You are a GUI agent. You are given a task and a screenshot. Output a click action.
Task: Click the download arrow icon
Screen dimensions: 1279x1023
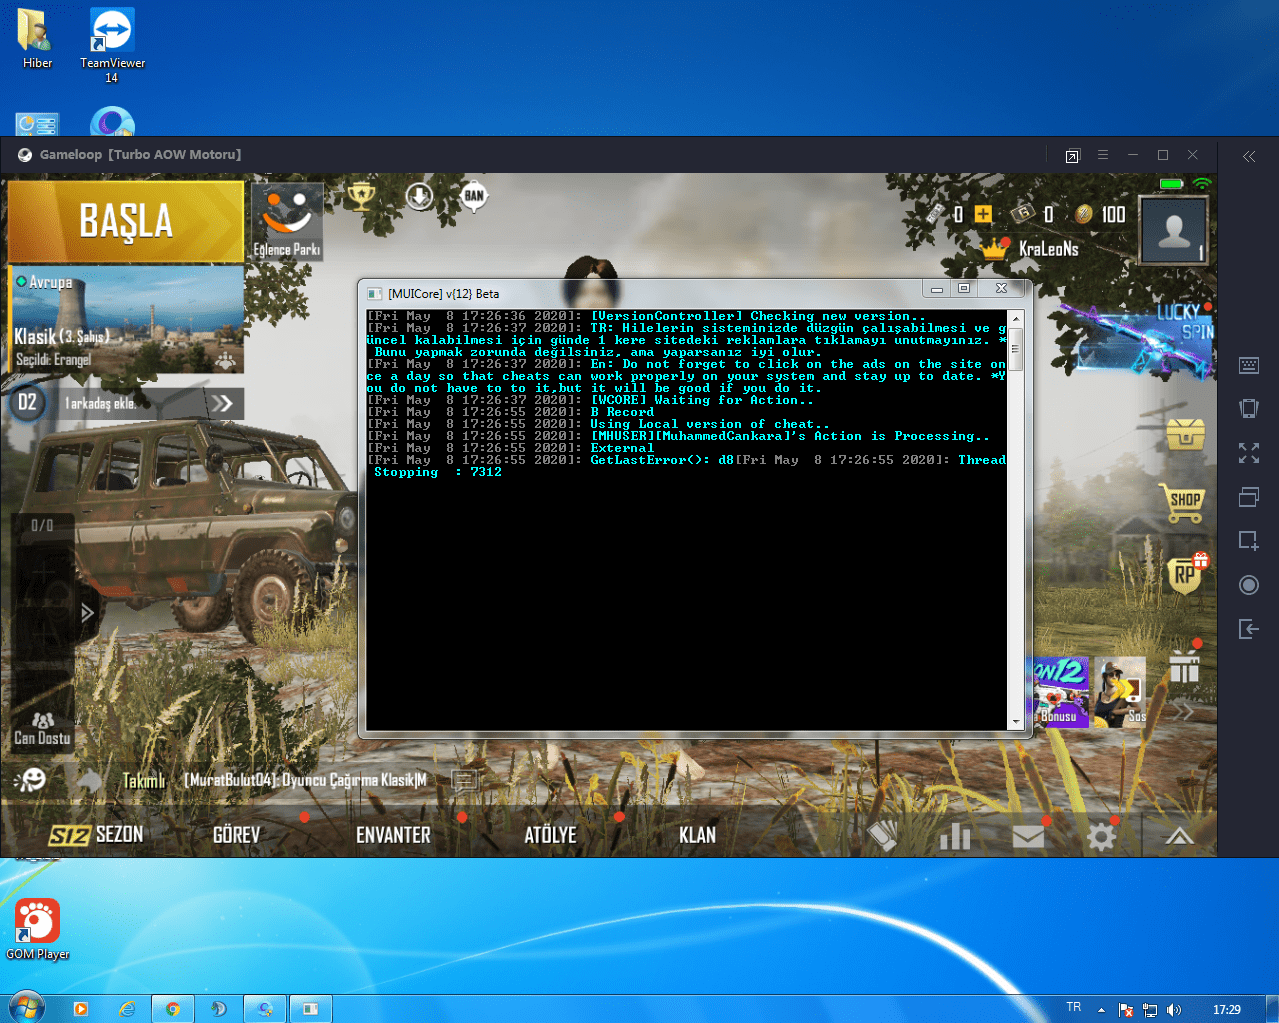419,196
